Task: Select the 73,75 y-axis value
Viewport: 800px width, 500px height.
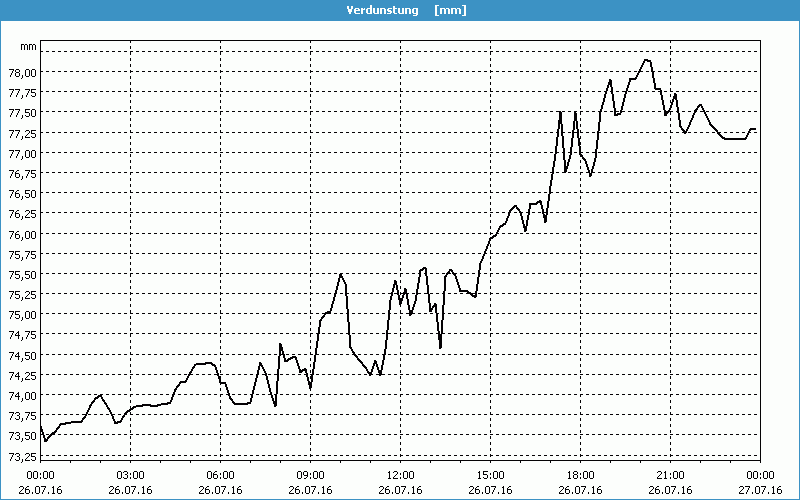Action: (x=23, y=416)
